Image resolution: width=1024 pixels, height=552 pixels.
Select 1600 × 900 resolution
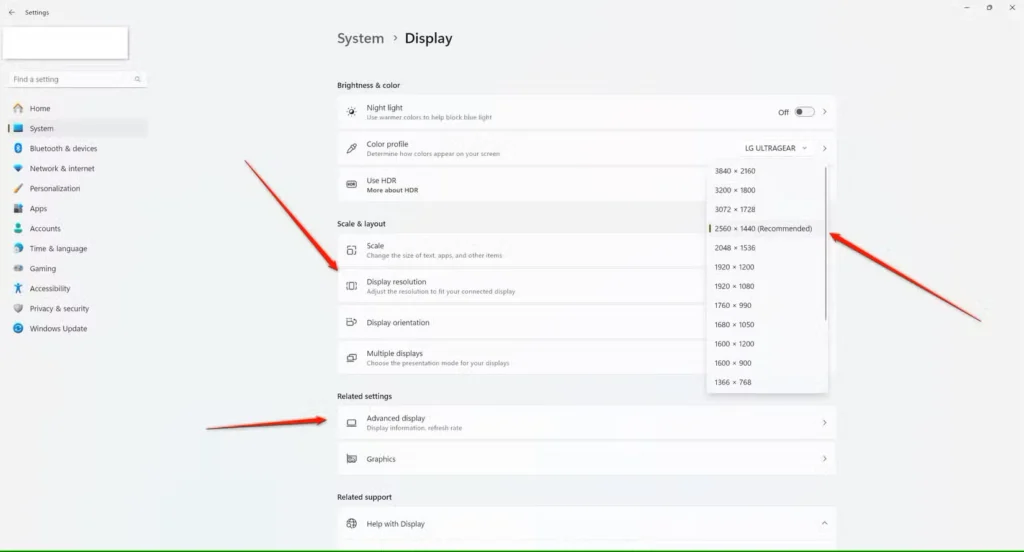pyautogui.click(x=765, y=363)
